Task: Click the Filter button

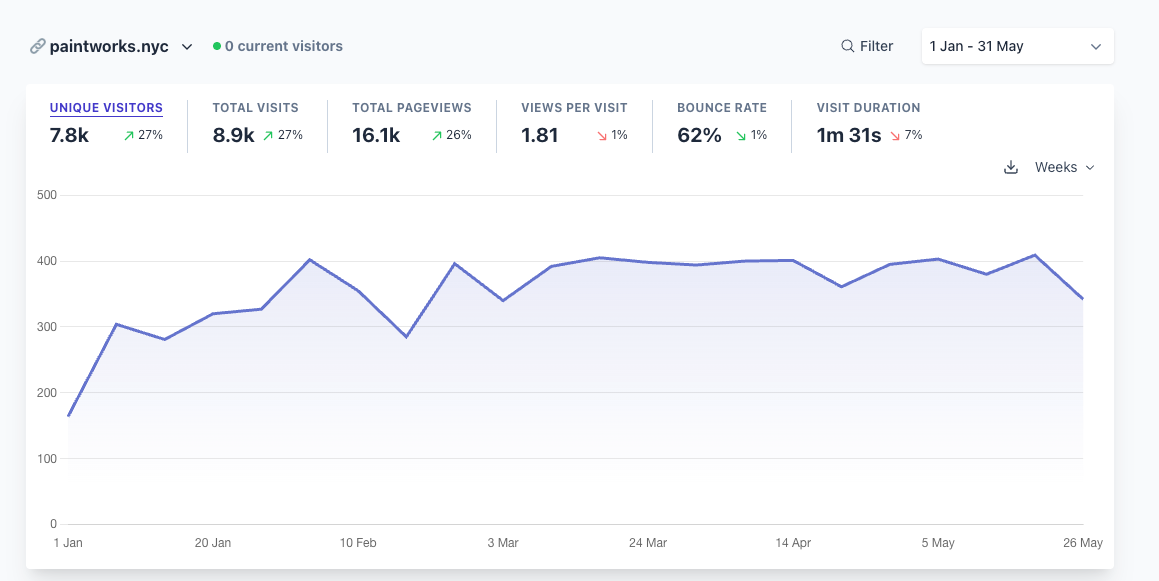Action: point(867,46)
